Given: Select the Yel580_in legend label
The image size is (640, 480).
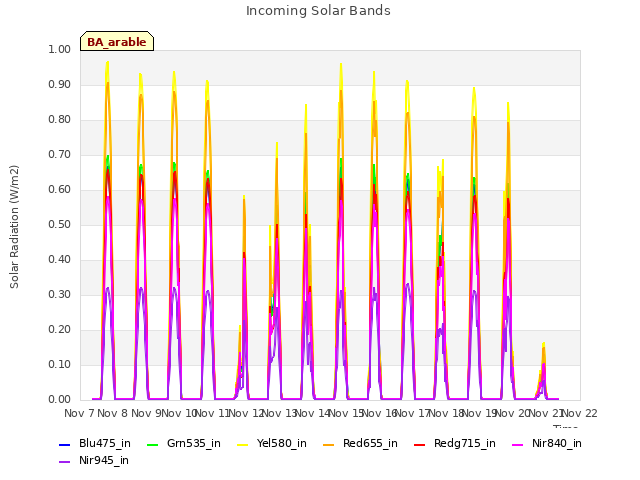Looking at the screenshot, I should 282,443.
